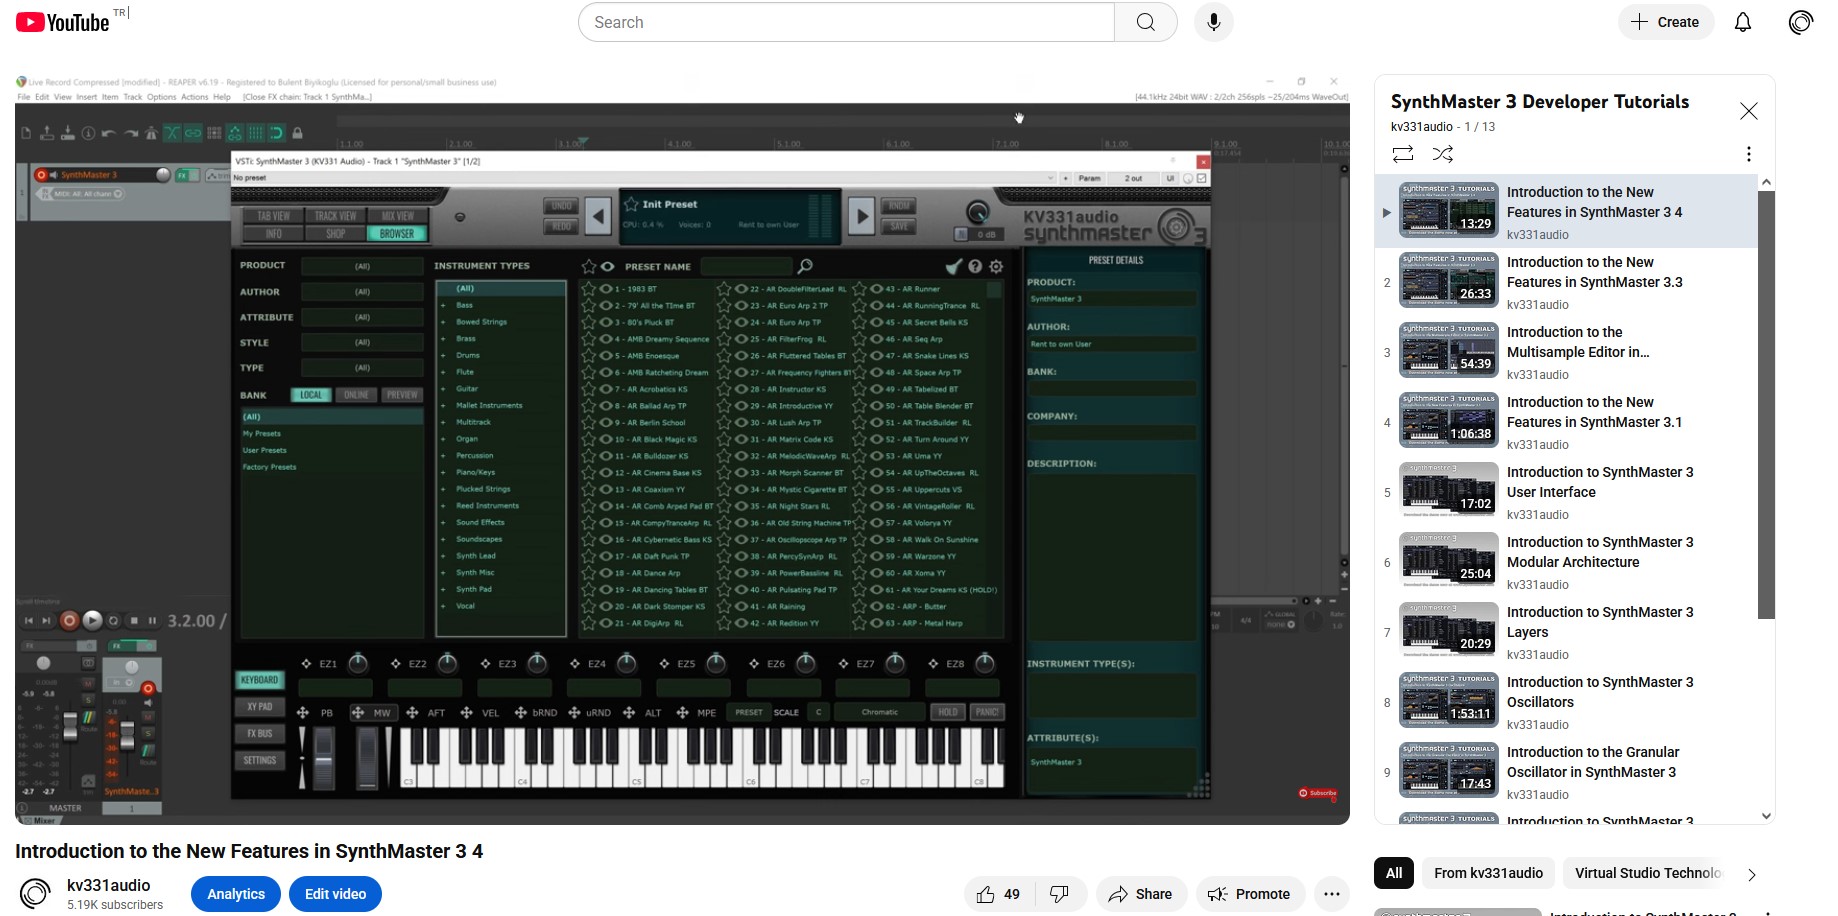This screenshot has width=1838, height=916.
Task: Open Modular Architecture playlist video thumbnail
Action: (1448, 562)
